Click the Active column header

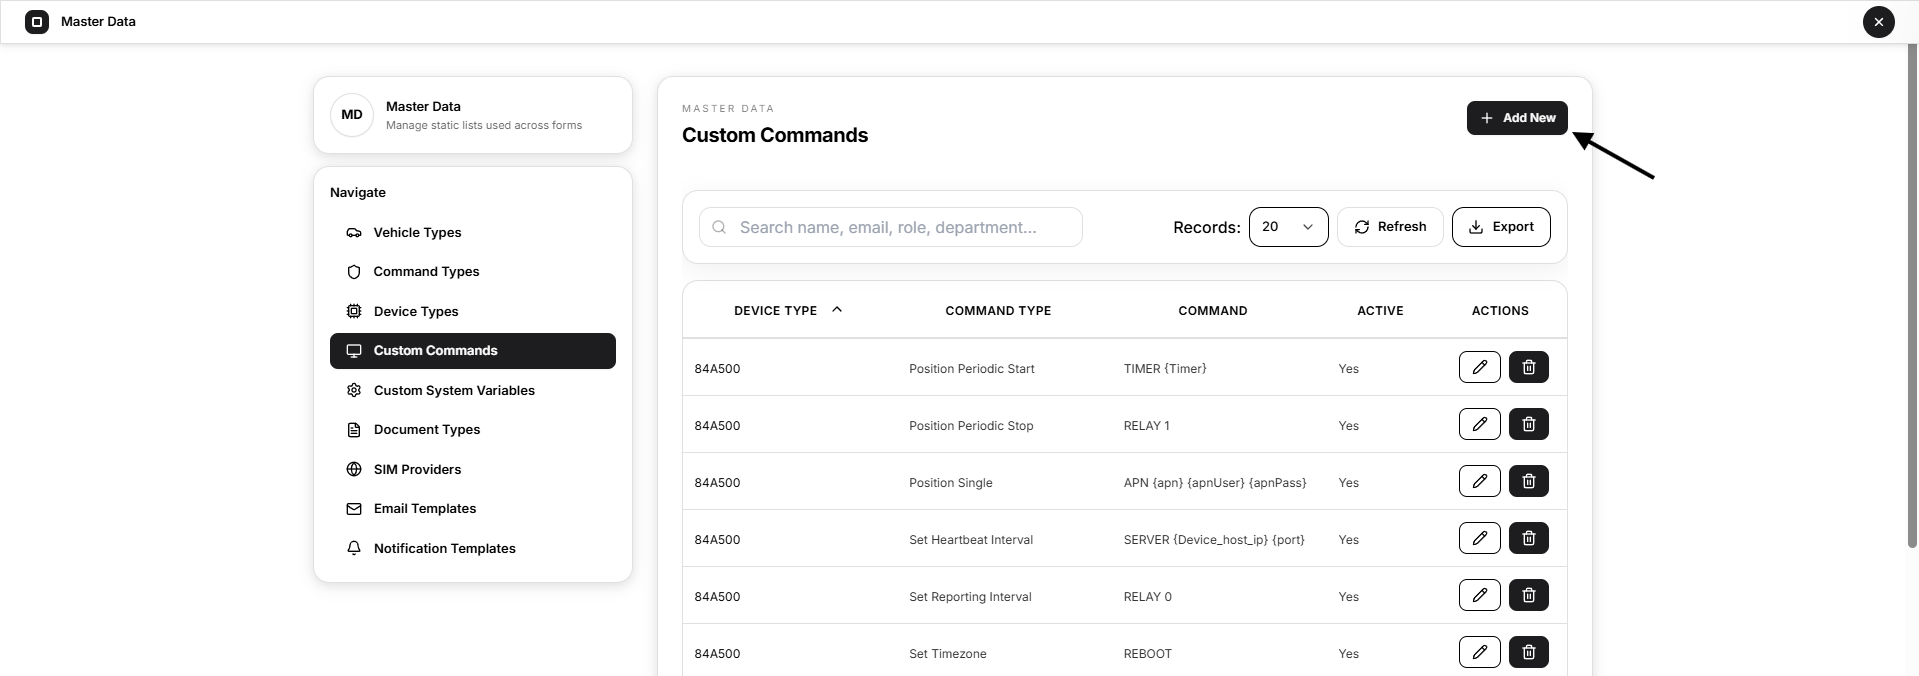[x=1380, y=311]
